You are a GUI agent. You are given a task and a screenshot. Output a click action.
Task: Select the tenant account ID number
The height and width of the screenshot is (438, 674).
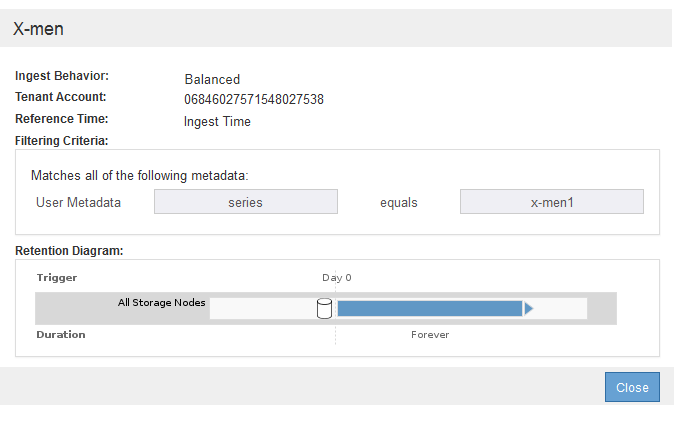tap(254, 100)
